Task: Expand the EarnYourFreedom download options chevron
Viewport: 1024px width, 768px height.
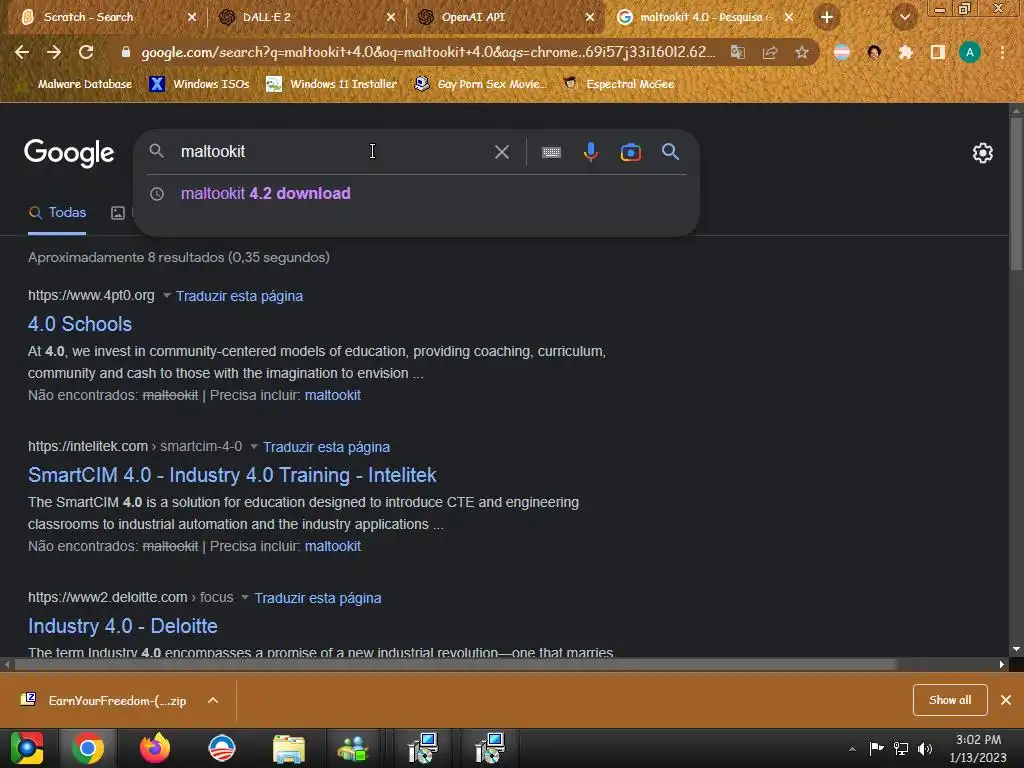Action: 213,700
